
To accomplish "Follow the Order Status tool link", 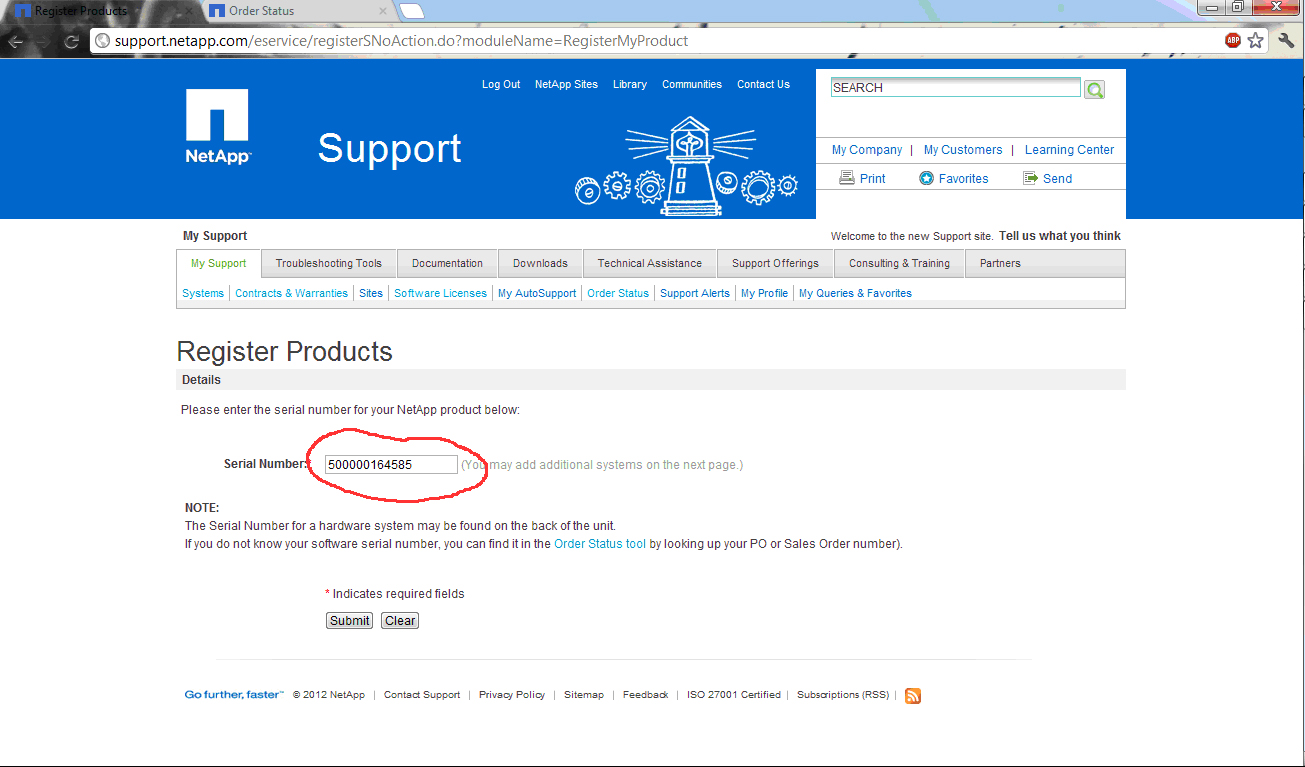I will (600, 544).
